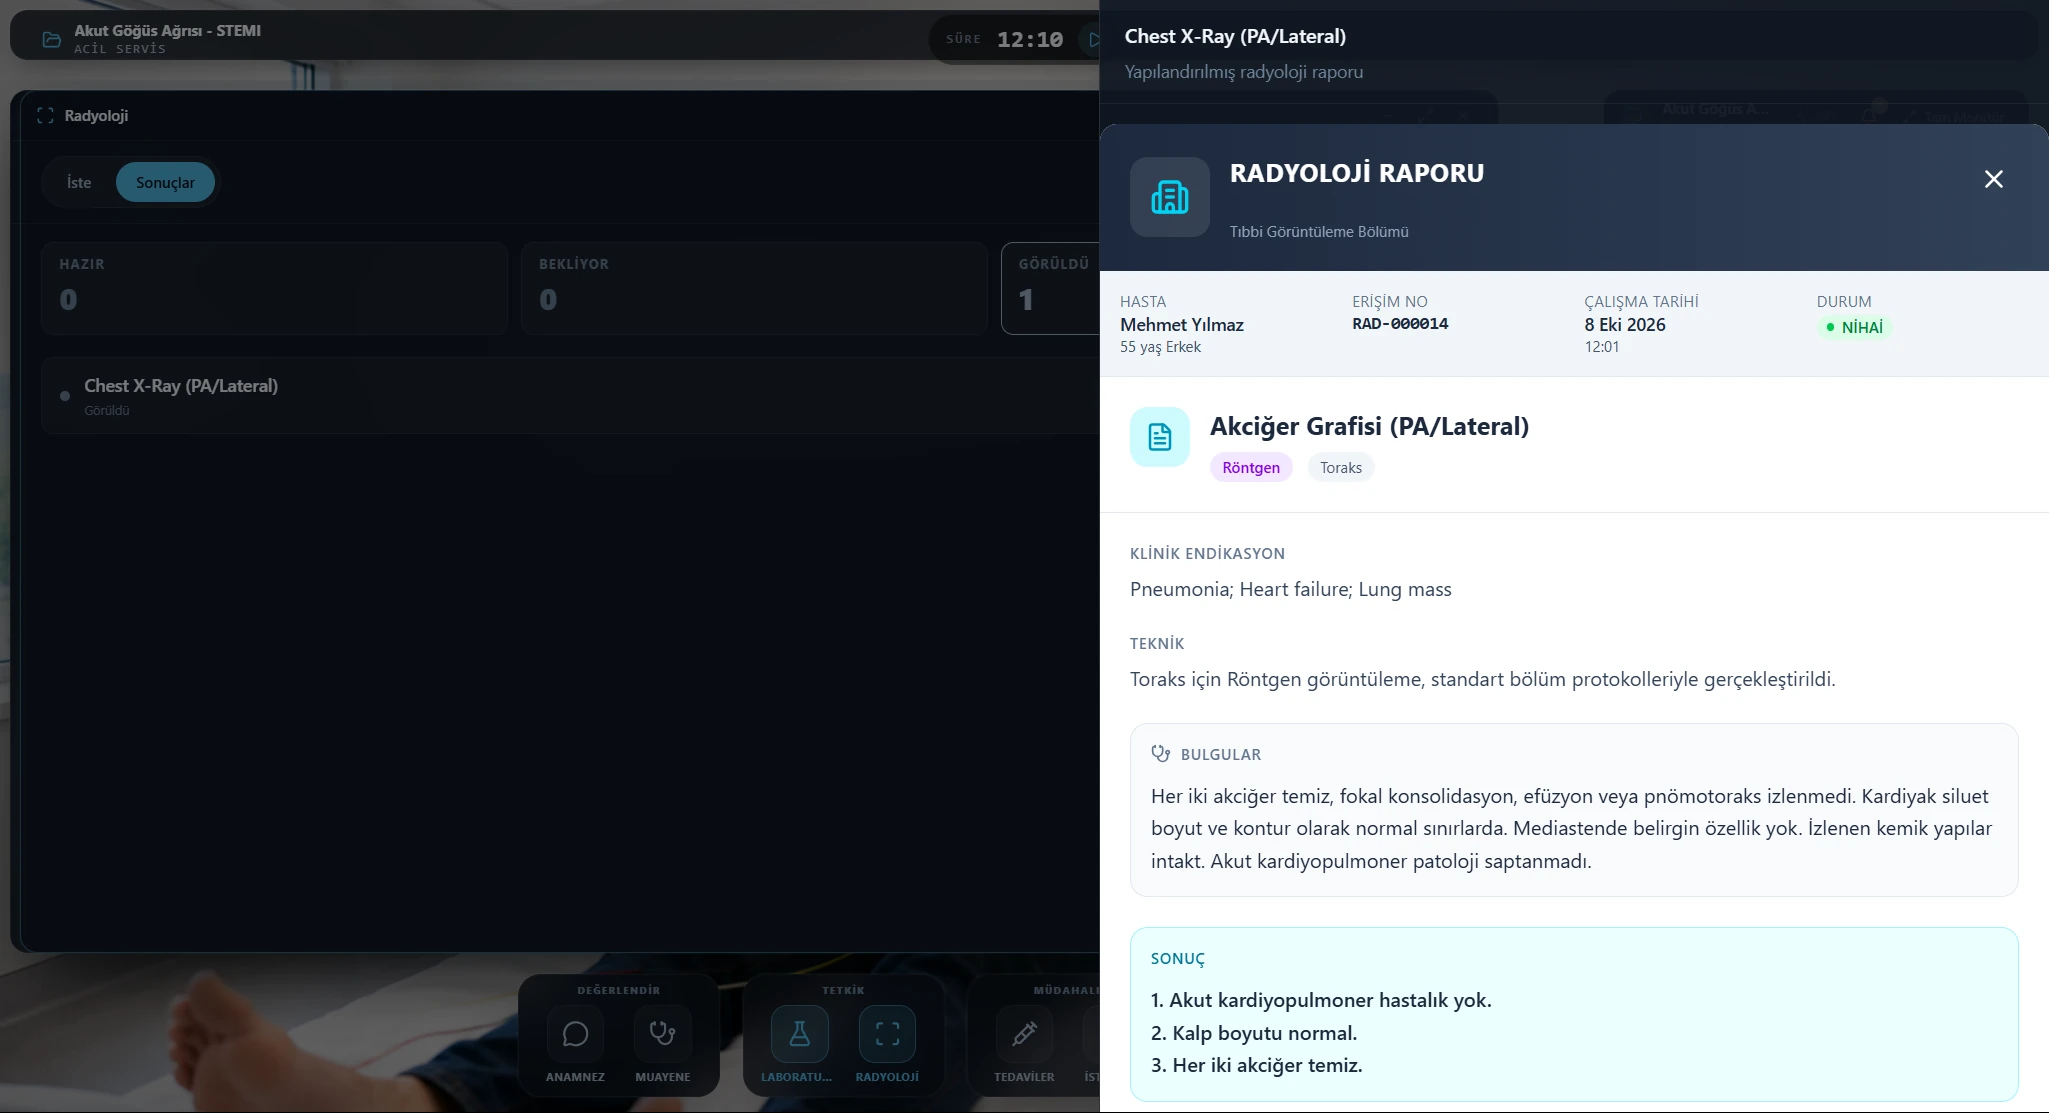
Task: Click the '55 yaş Erkek' patient detail
Action: click(1160, 347)
